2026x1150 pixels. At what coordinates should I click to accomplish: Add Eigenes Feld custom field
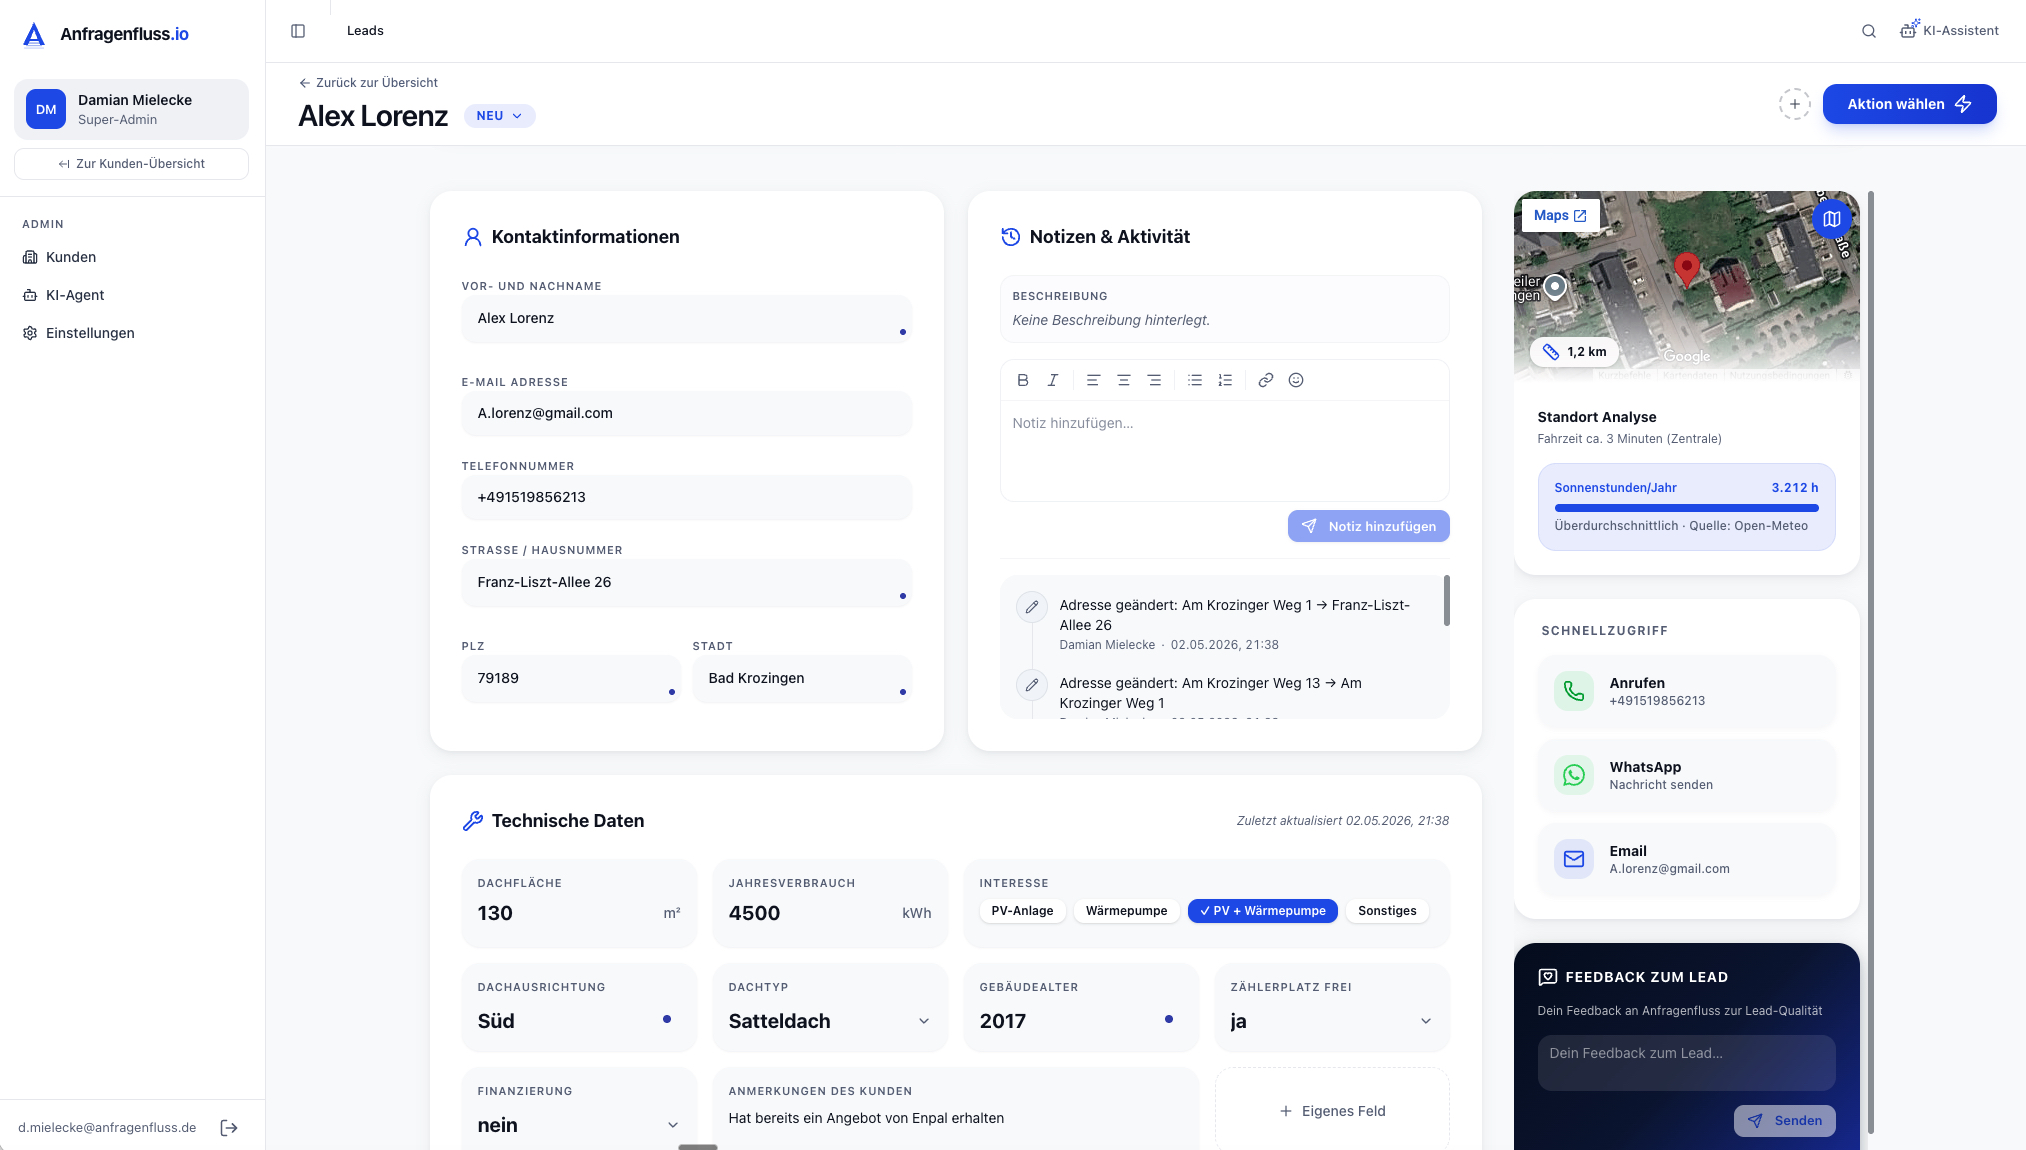(1331, 1111)
